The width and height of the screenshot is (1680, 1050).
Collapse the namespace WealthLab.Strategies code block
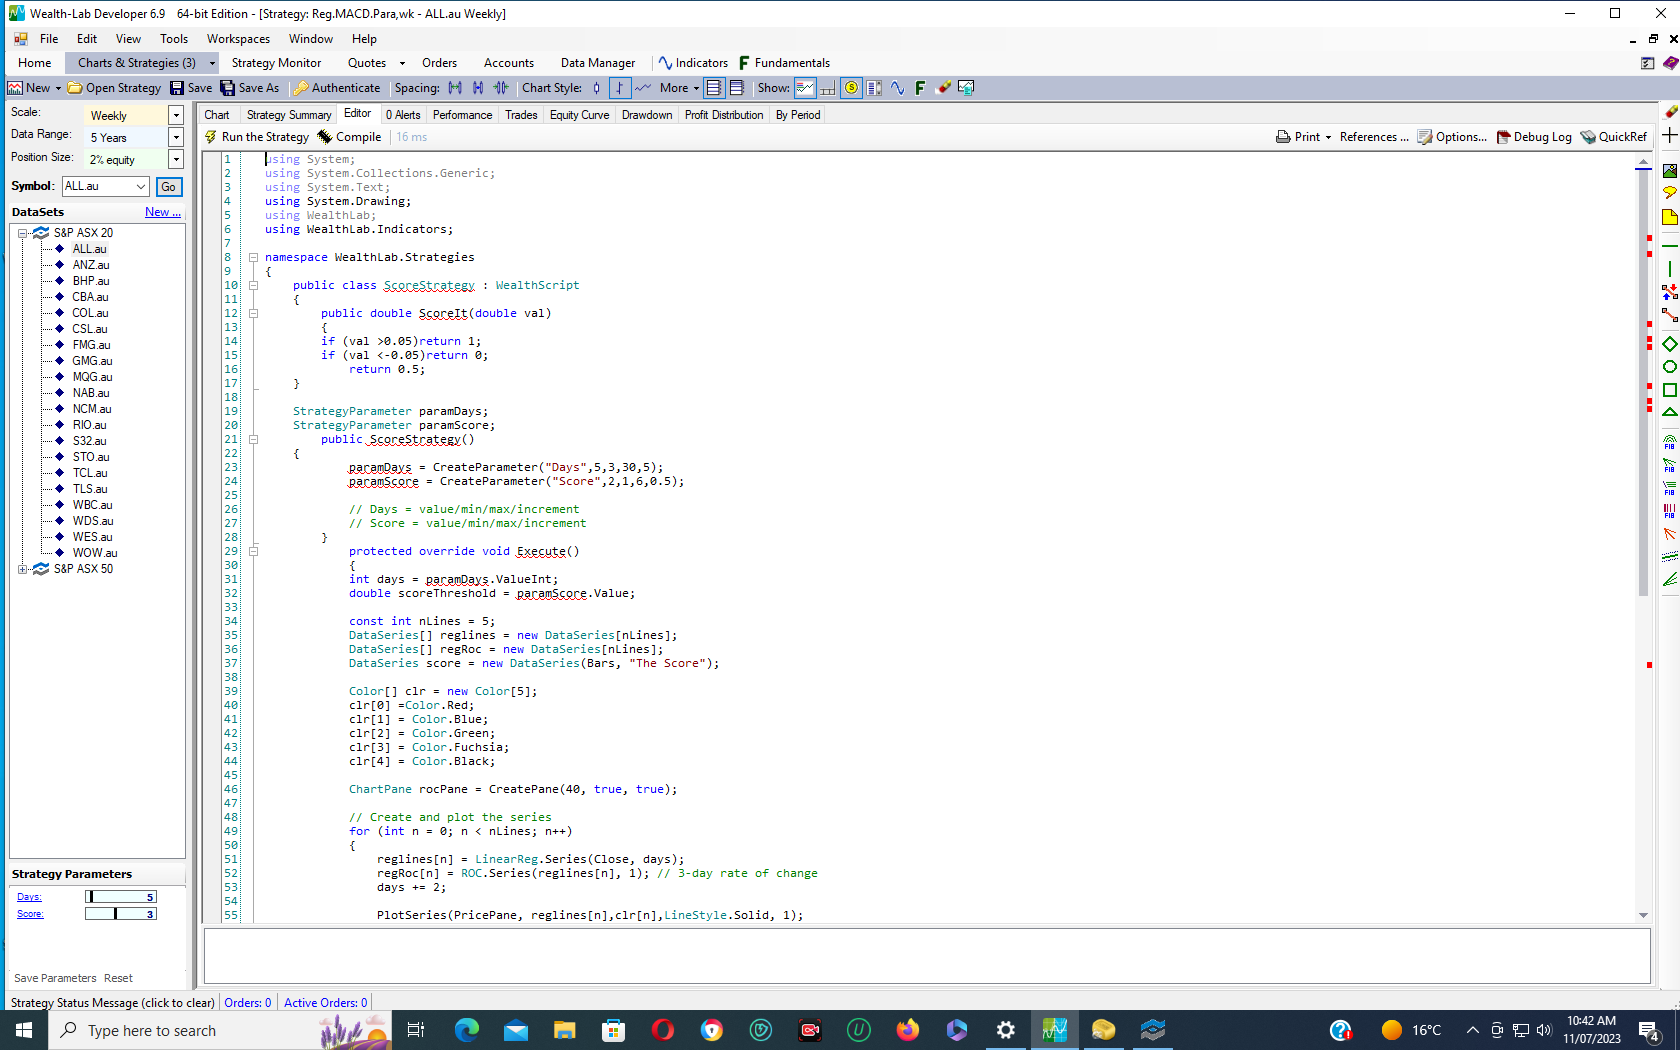[x=253, y=257]
